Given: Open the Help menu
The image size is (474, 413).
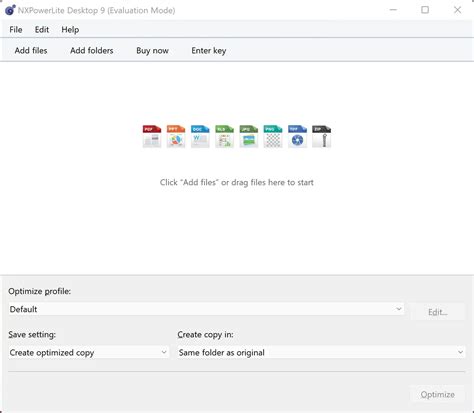Looking at the screenshot, I should (x=70, y=30).
